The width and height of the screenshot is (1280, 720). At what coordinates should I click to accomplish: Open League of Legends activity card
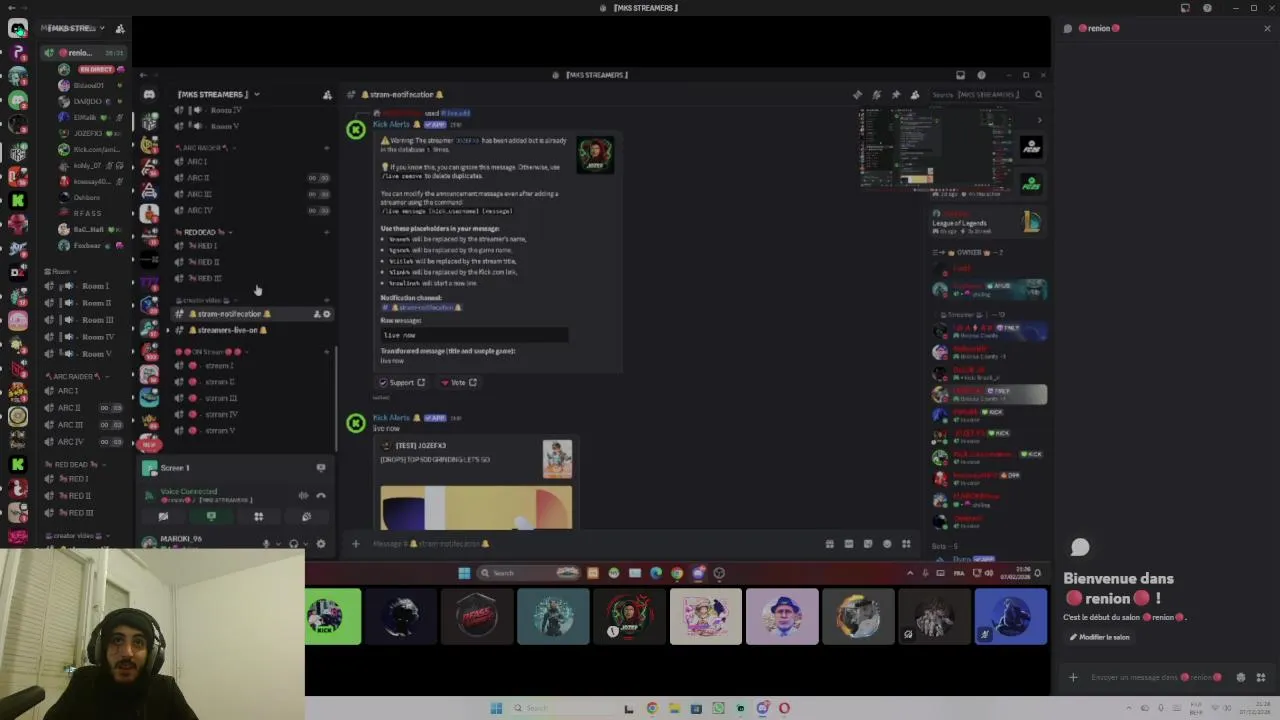pyautogui.click(x=987, y=223)
